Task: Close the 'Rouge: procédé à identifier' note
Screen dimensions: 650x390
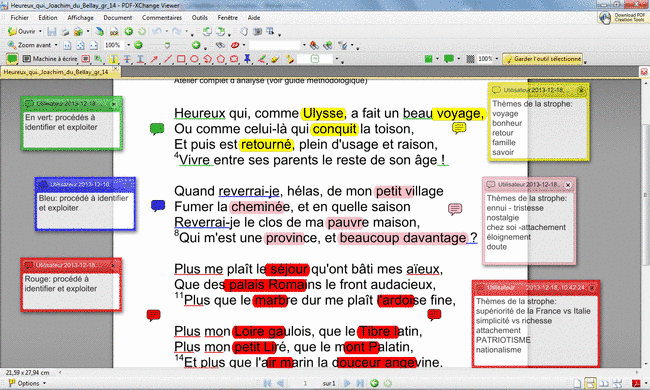Action: (x=113, y=265)
